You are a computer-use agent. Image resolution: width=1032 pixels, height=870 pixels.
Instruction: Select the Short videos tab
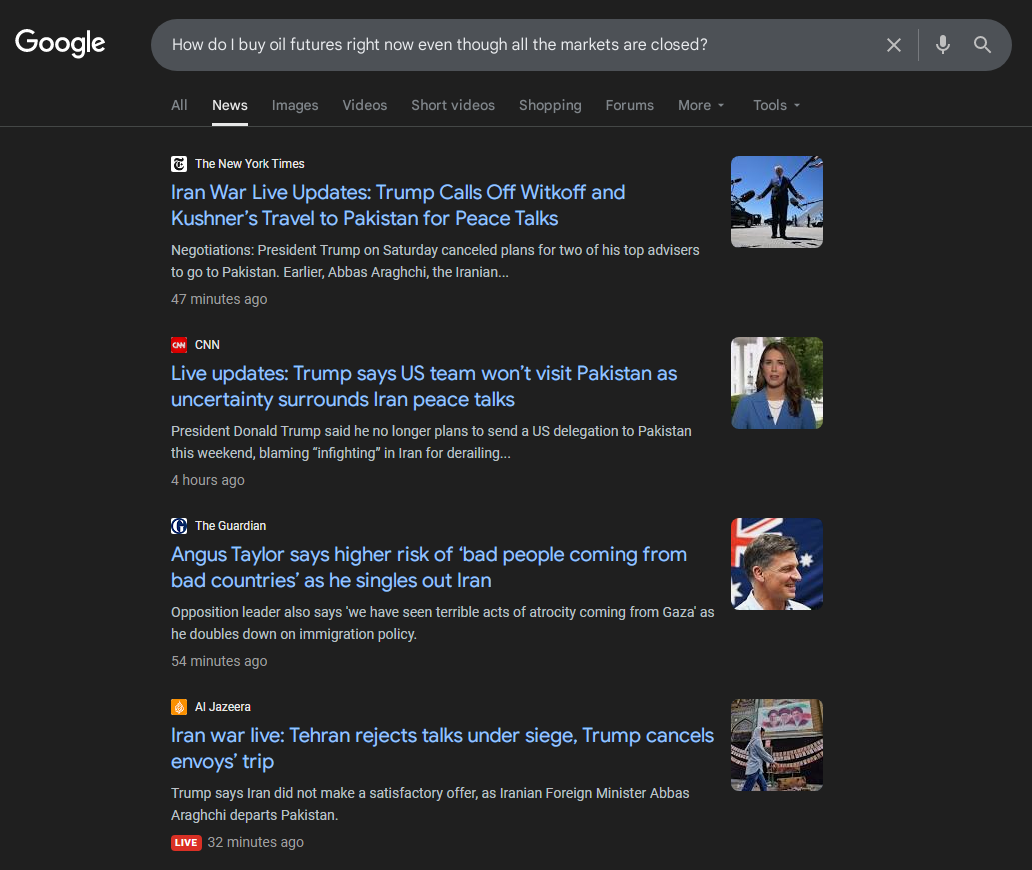tap(453, 105)
